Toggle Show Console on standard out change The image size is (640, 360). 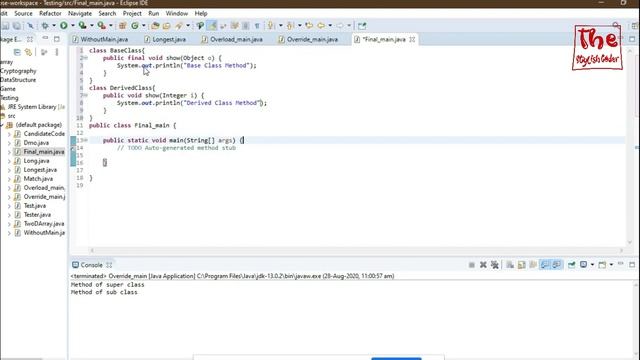545,265
